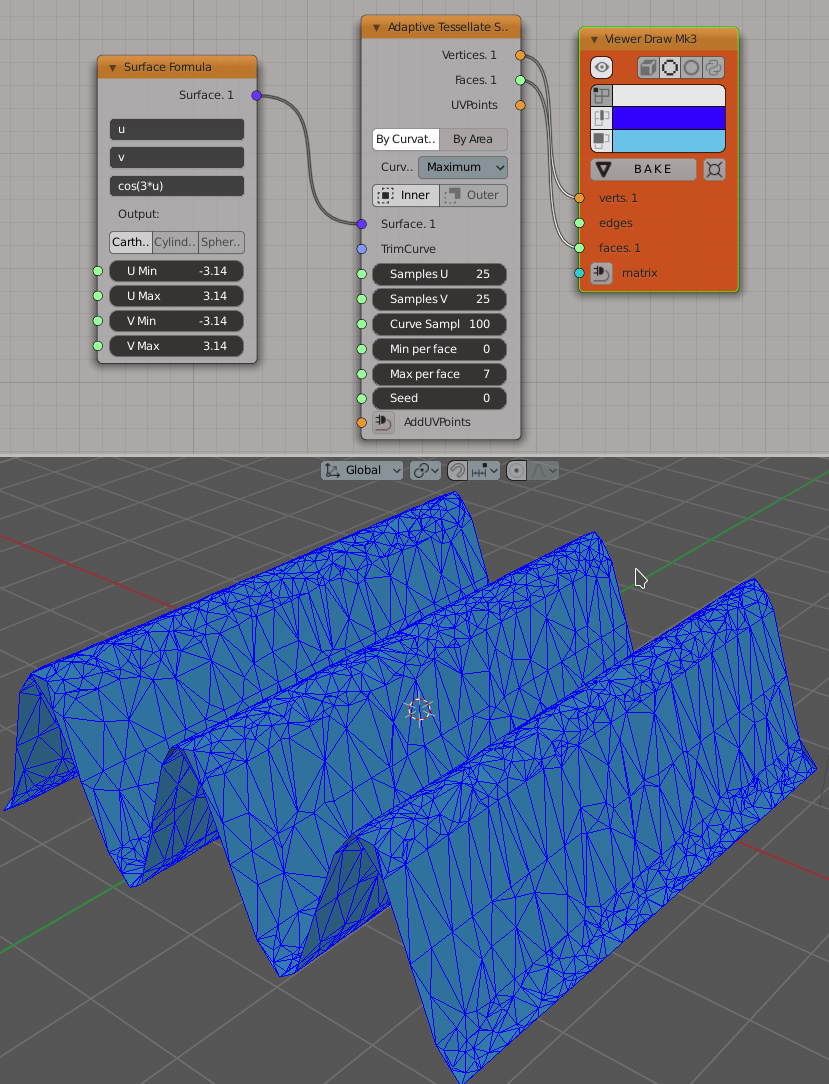Open light blue face color swatch
This screenshot has width=829, height=1084.
click(x=669, y=141)
